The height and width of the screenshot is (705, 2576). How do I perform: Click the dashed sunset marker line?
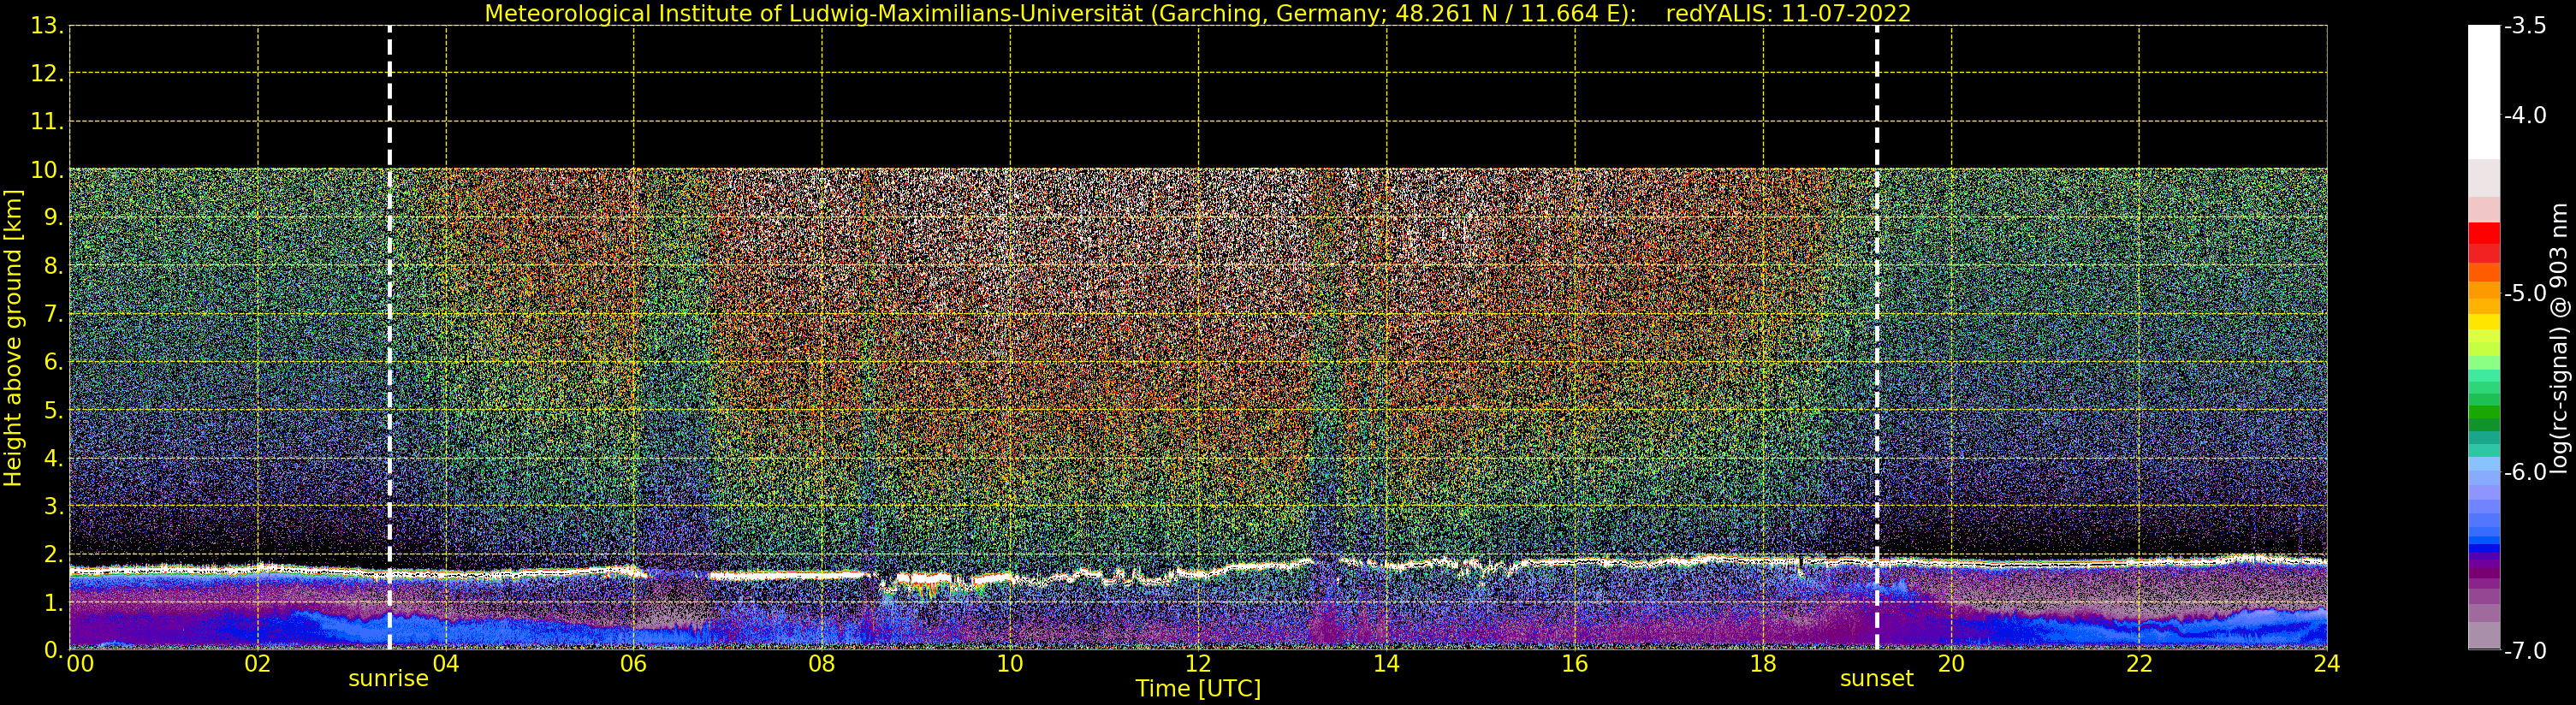(1877, 337)
